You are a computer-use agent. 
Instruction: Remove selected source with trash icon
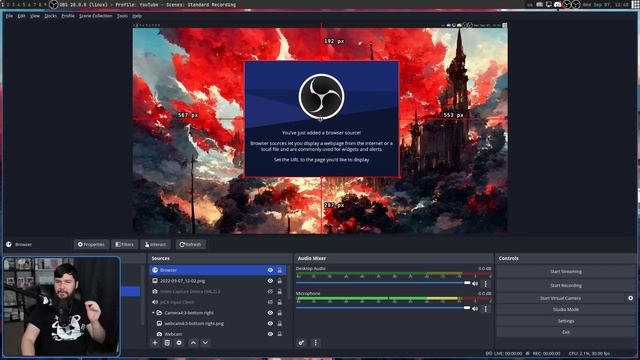(167, 343)
